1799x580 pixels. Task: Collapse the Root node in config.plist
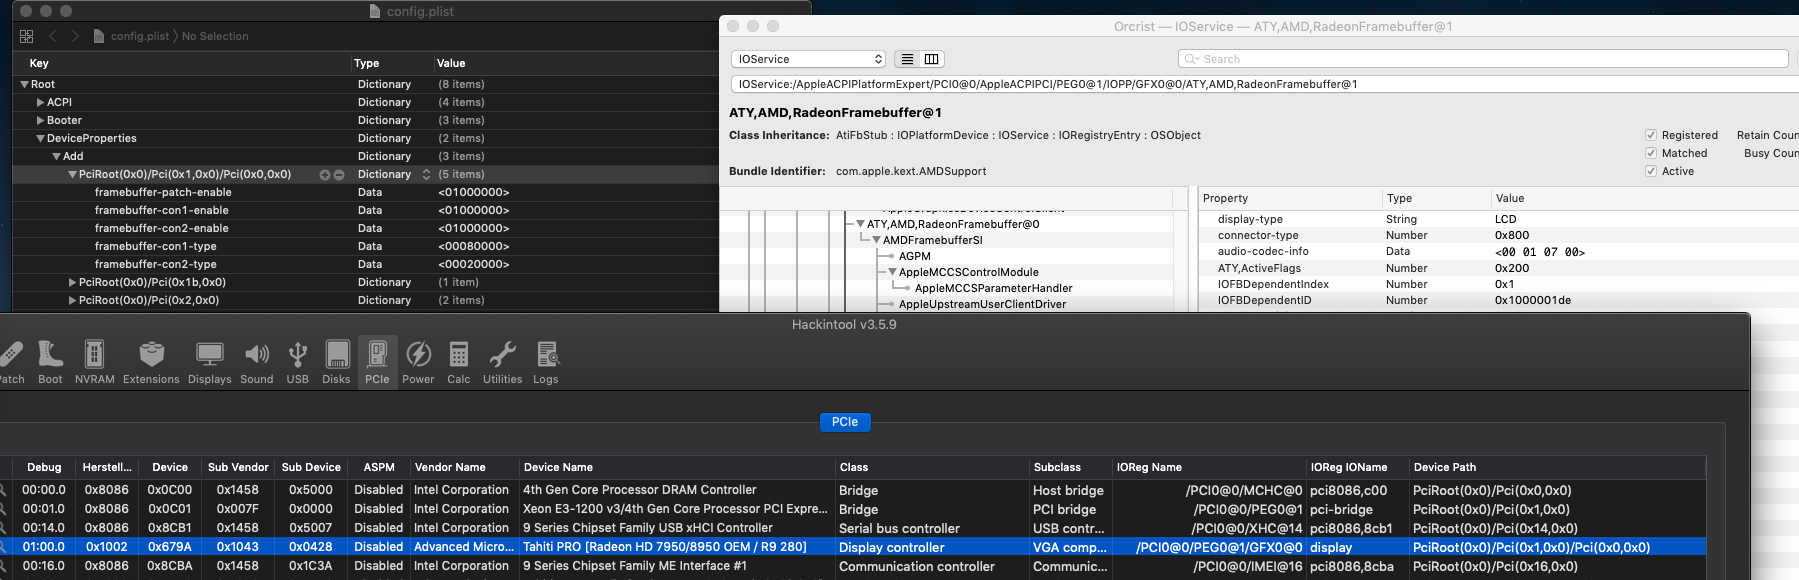25,85
